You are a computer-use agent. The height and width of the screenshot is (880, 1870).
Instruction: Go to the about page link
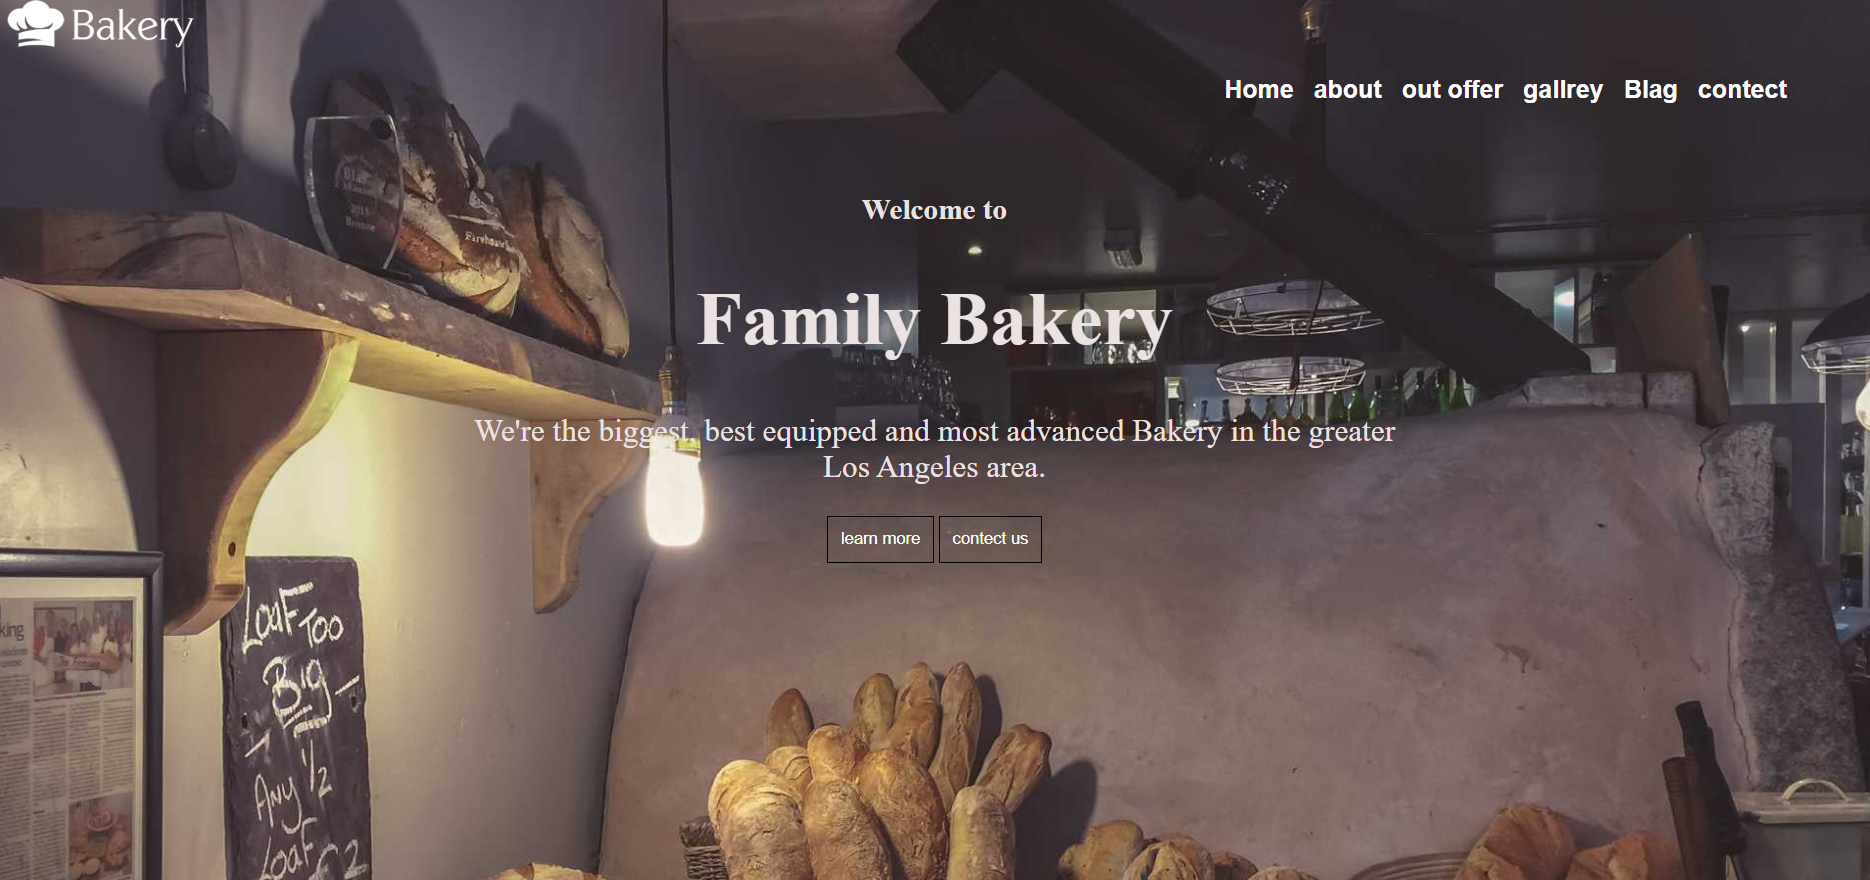tap(1347, 90)
